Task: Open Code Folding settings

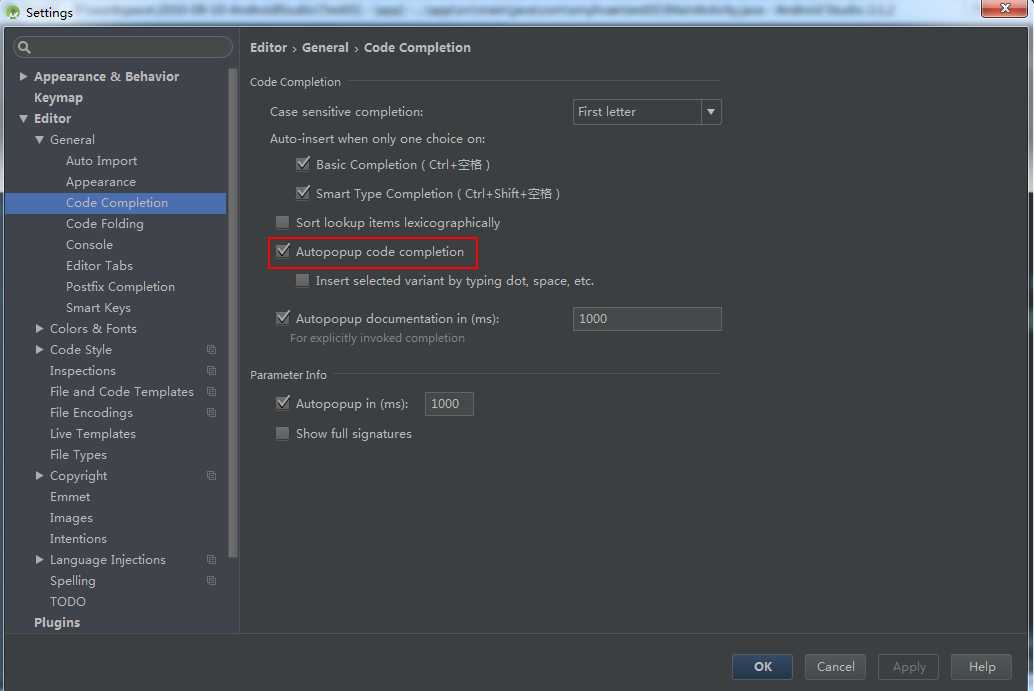Action: point(104,224)
